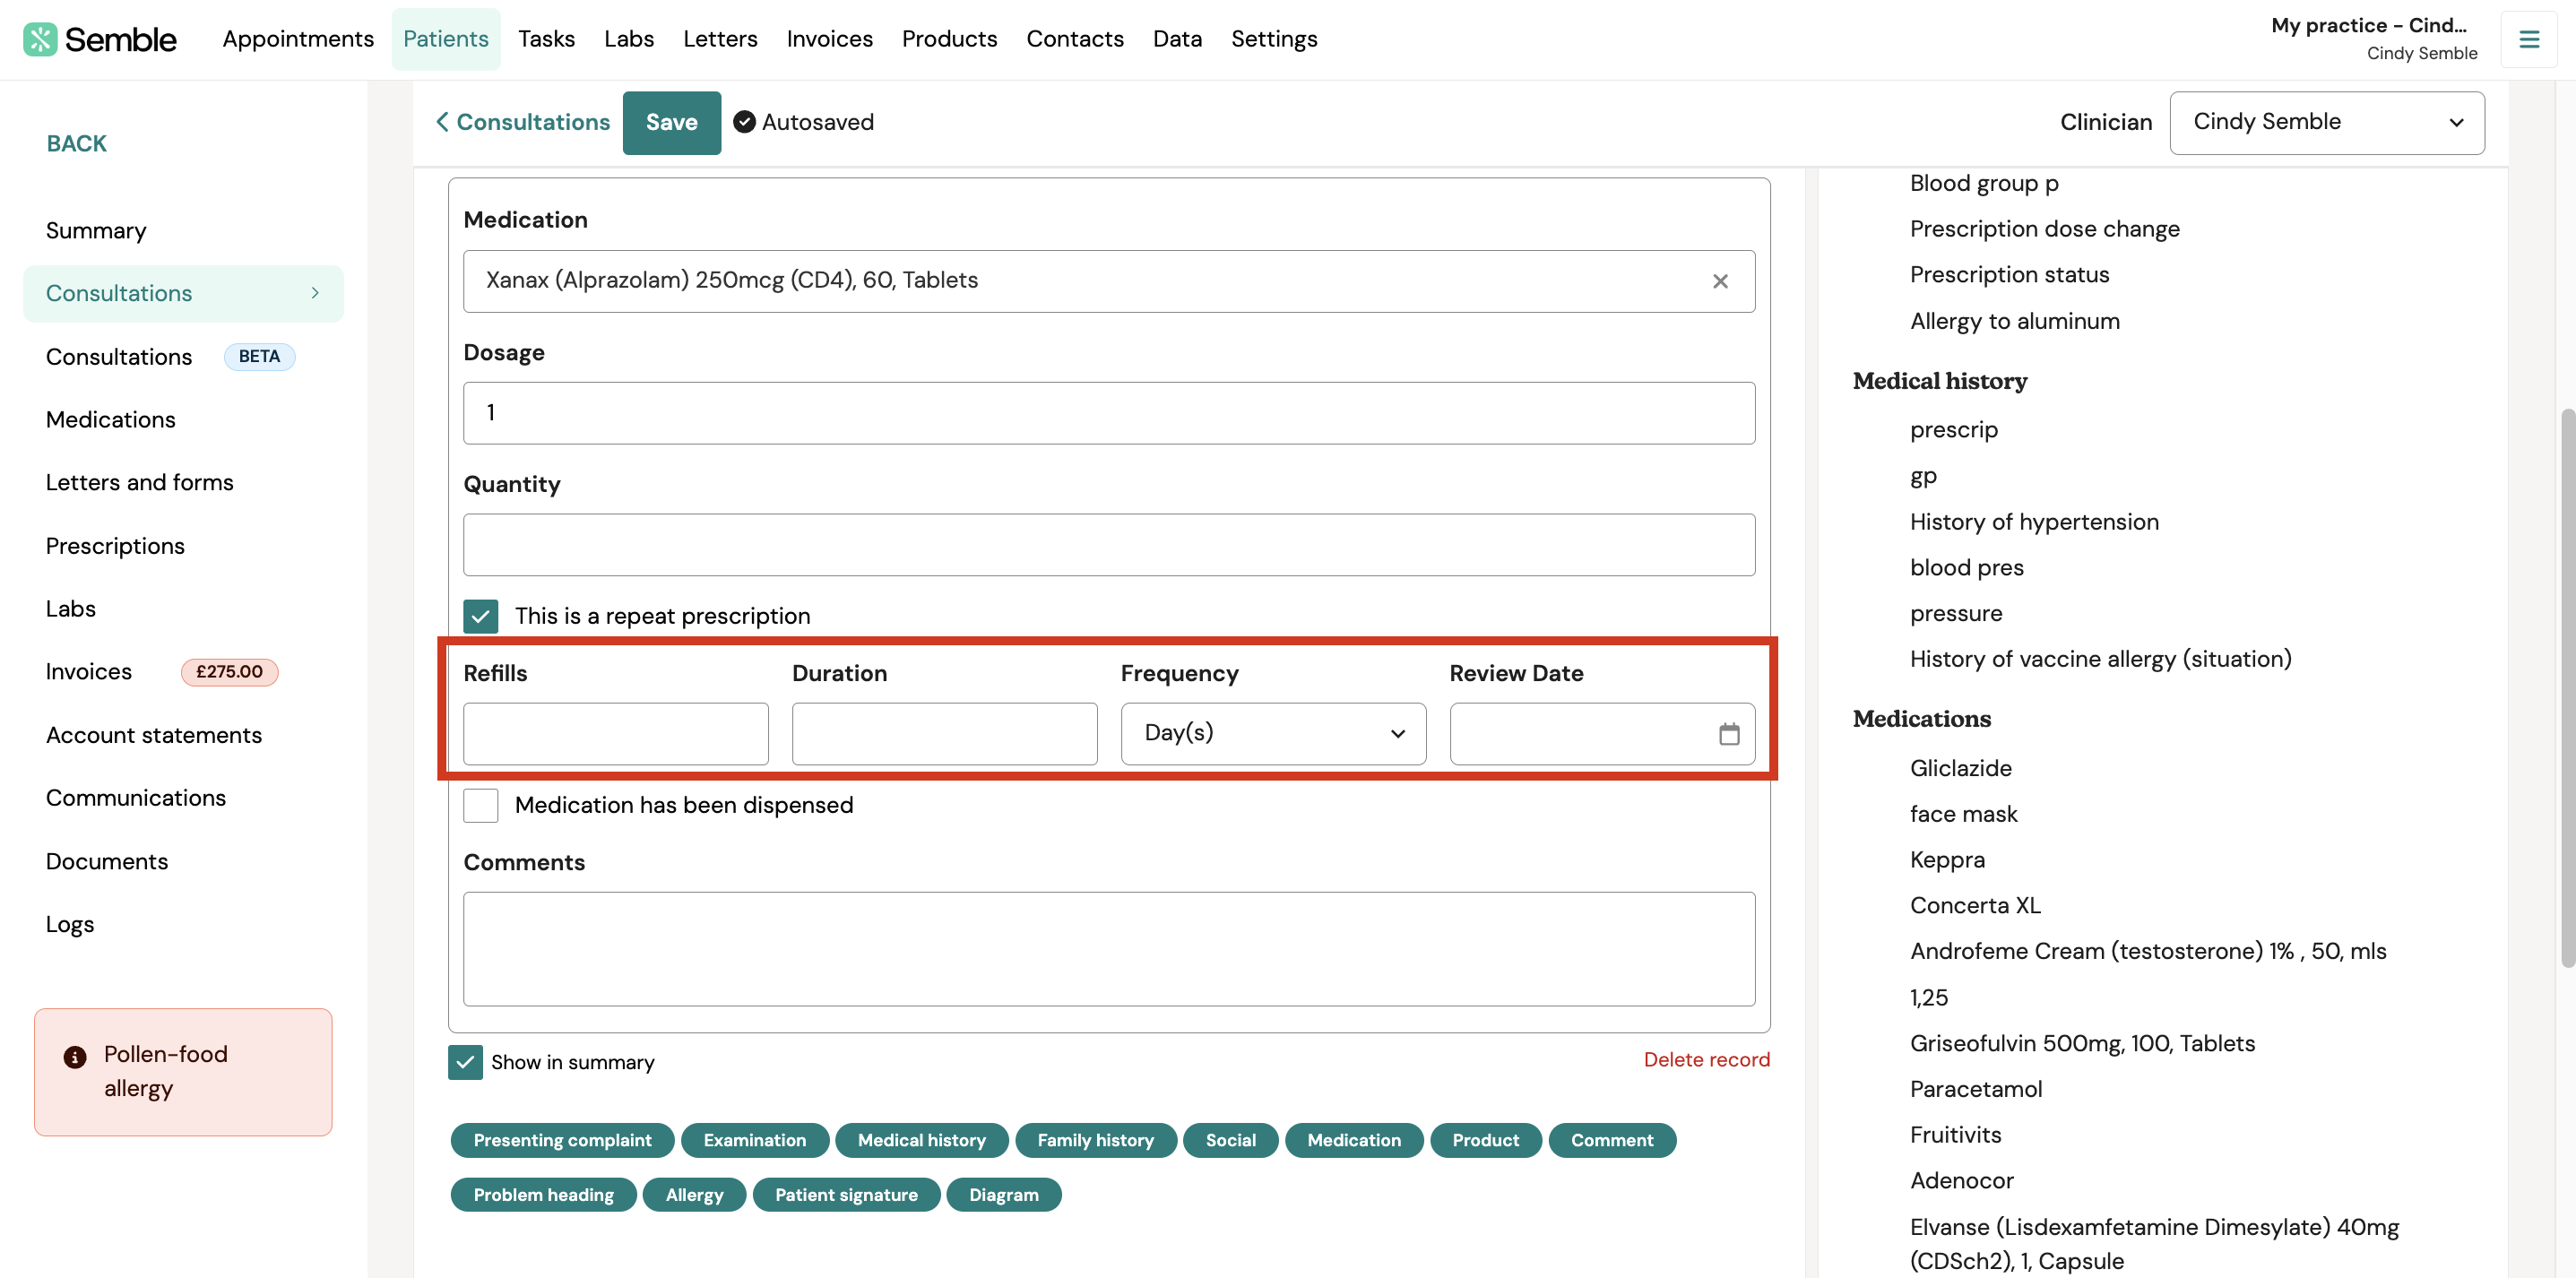Open Consultations BETA in the sidebar
The width and height of the screenshot is (2576, 1278).
[170, 356]
